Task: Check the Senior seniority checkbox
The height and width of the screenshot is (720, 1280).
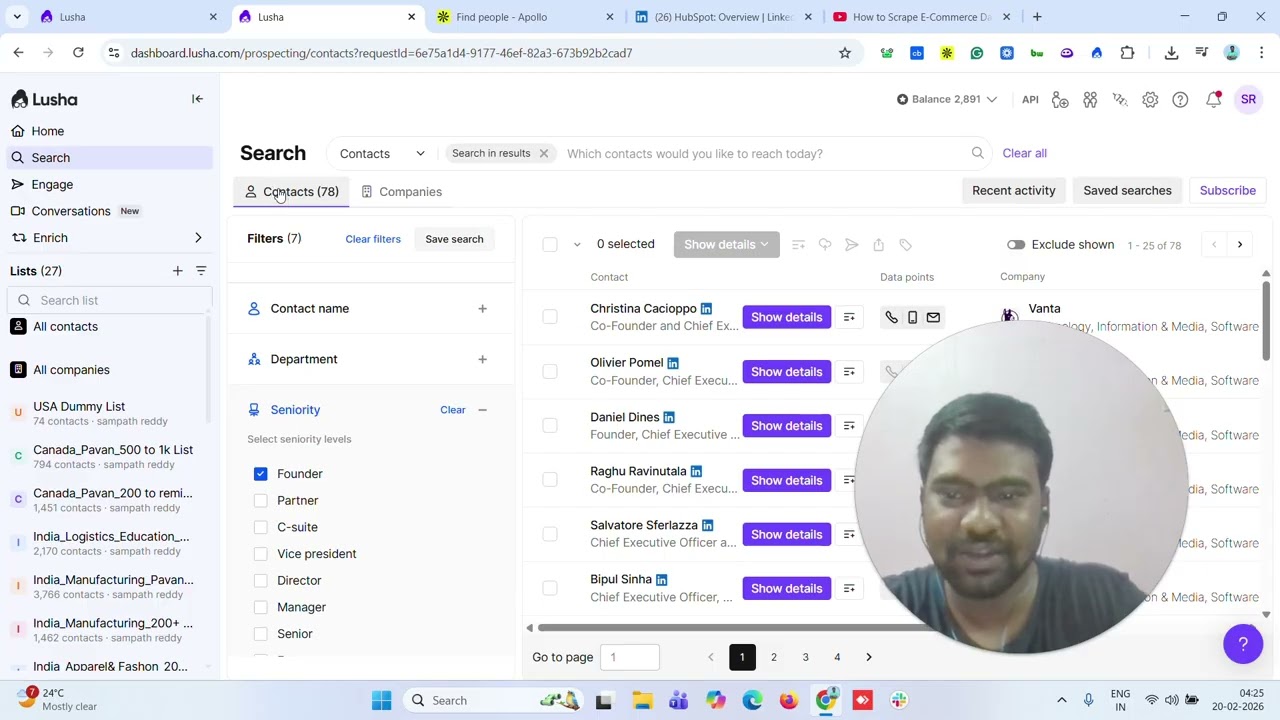Action: [x=260, y=634]
